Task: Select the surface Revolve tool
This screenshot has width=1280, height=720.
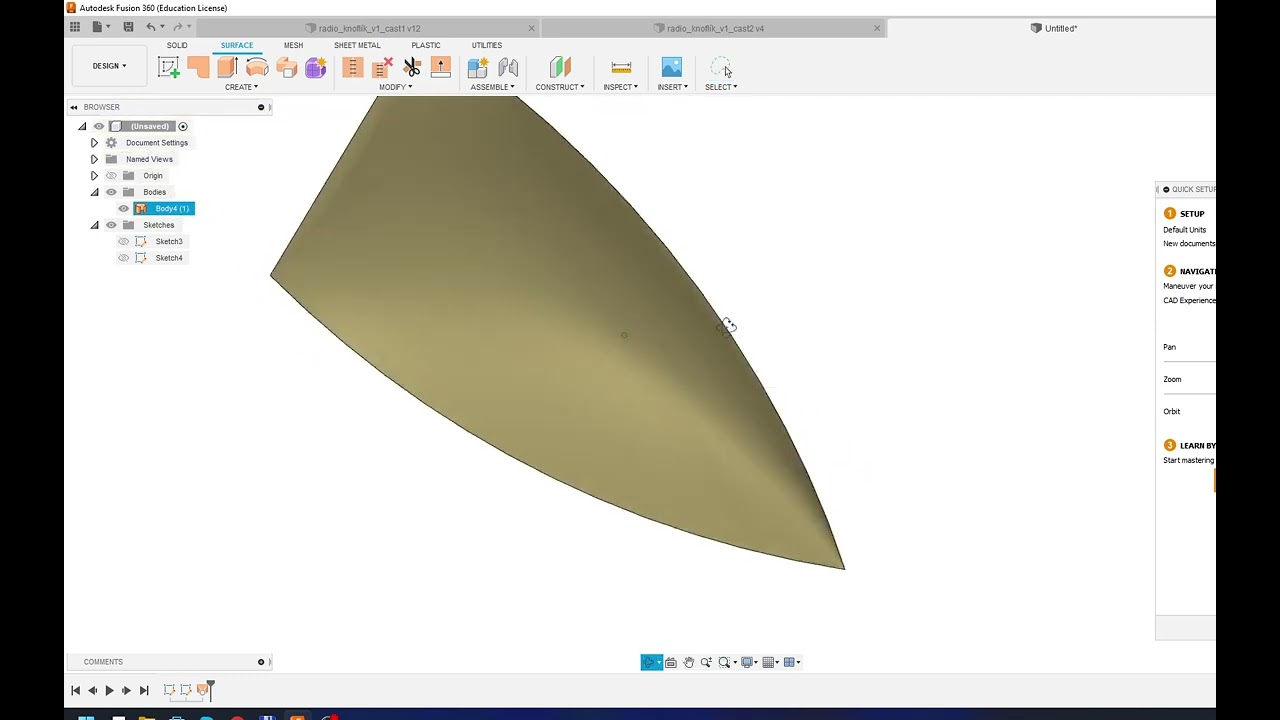Action: pyautogui.click(x=257, y=67)
